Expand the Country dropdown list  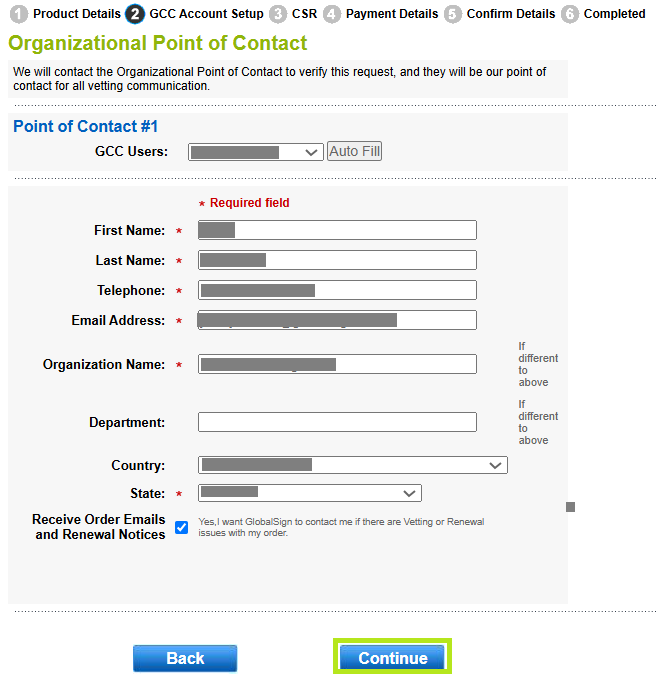coord(352,465)
